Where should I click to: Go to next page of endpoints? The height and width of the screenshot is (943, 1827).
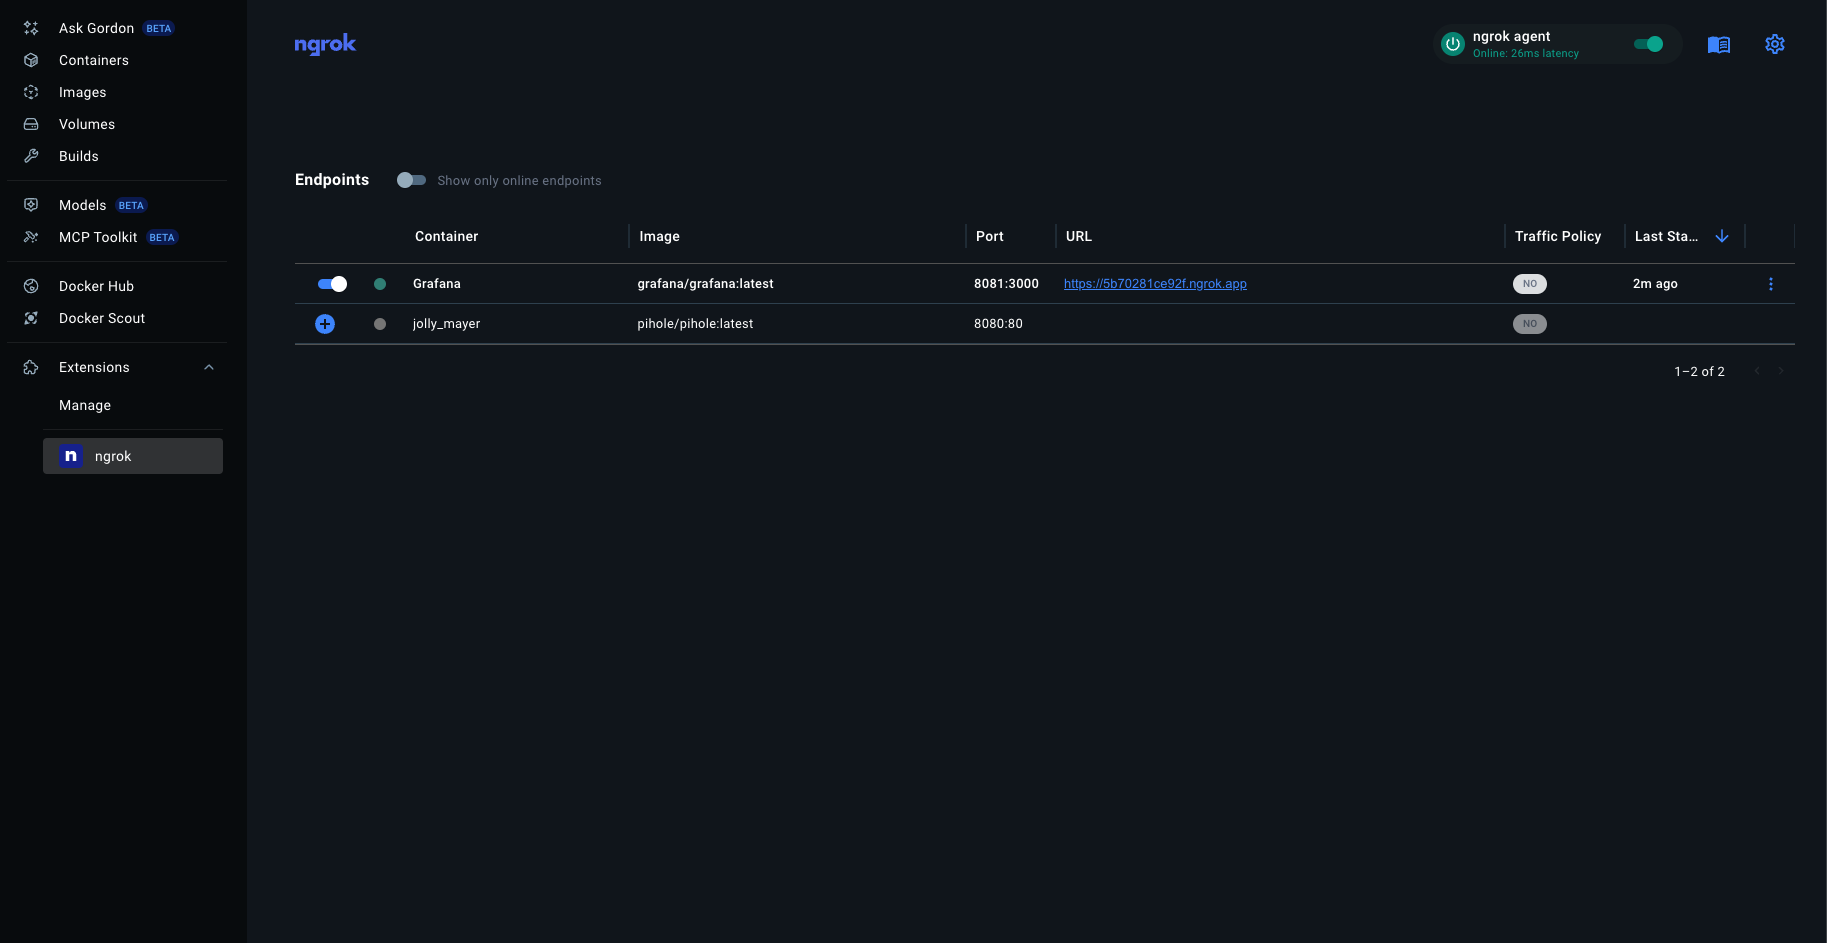[1781, 371]
